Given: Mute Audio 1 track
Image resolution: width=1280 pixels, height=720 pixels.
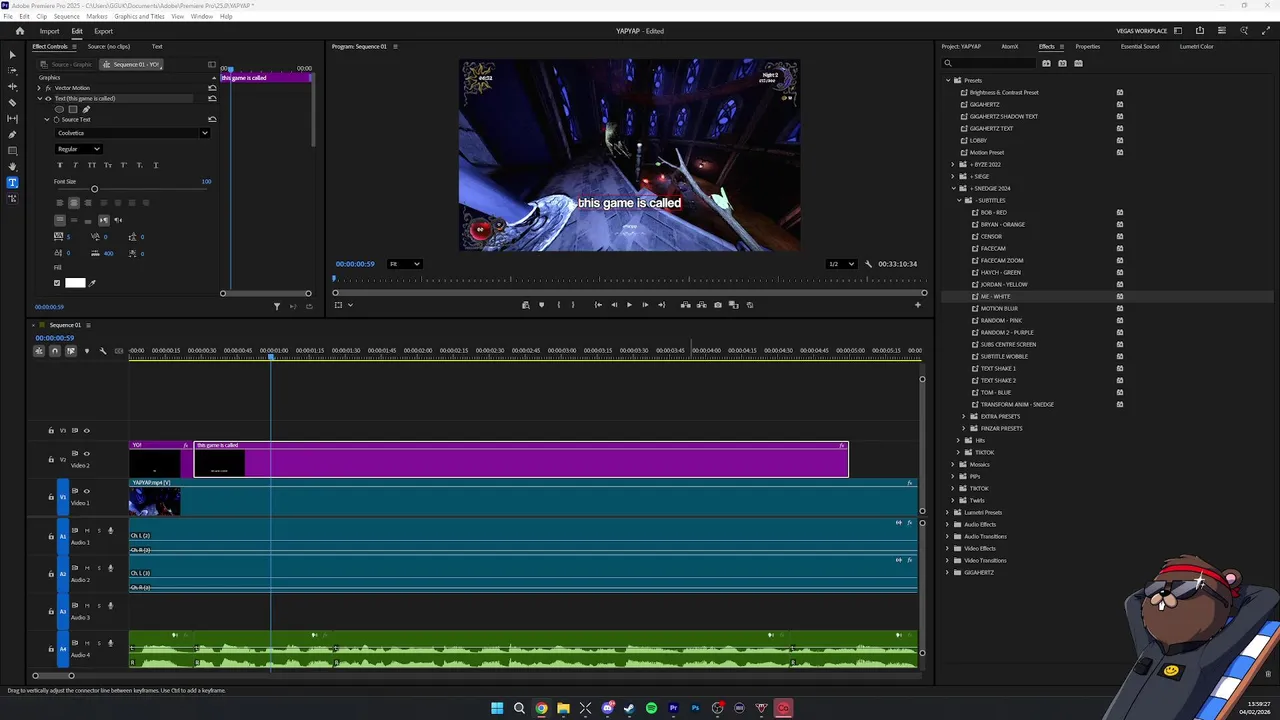Looking at the screenshot, I should [87, 530].
